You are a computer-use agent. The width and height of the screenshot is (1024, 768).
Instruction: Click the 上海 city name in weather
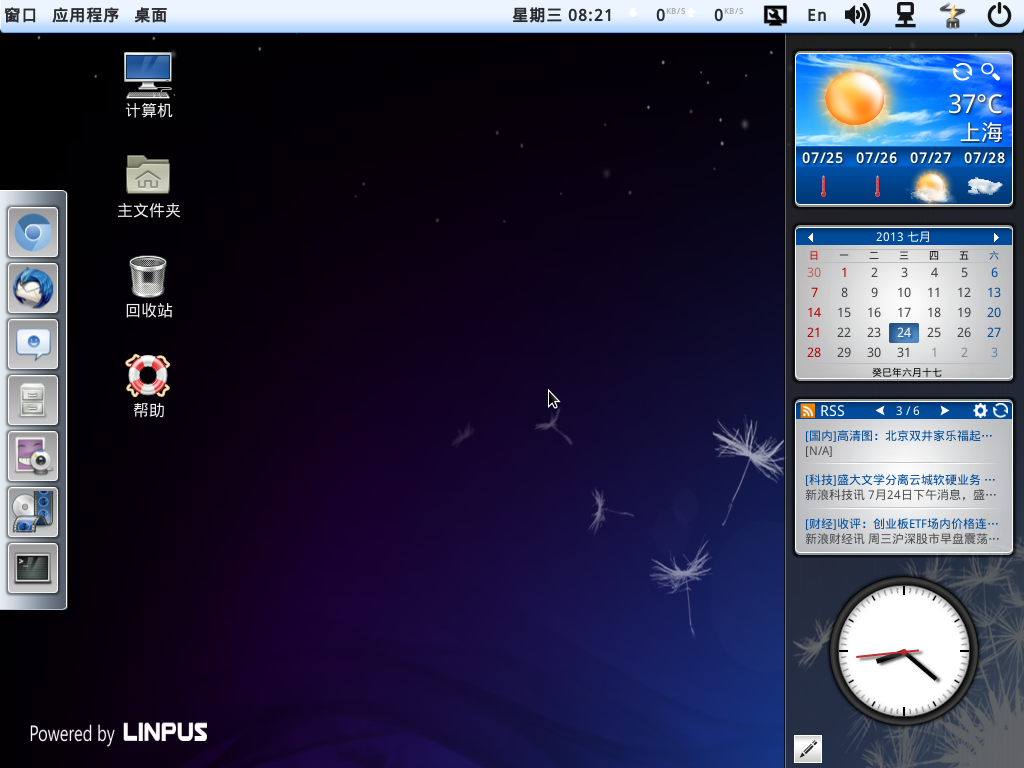[981, 133]
